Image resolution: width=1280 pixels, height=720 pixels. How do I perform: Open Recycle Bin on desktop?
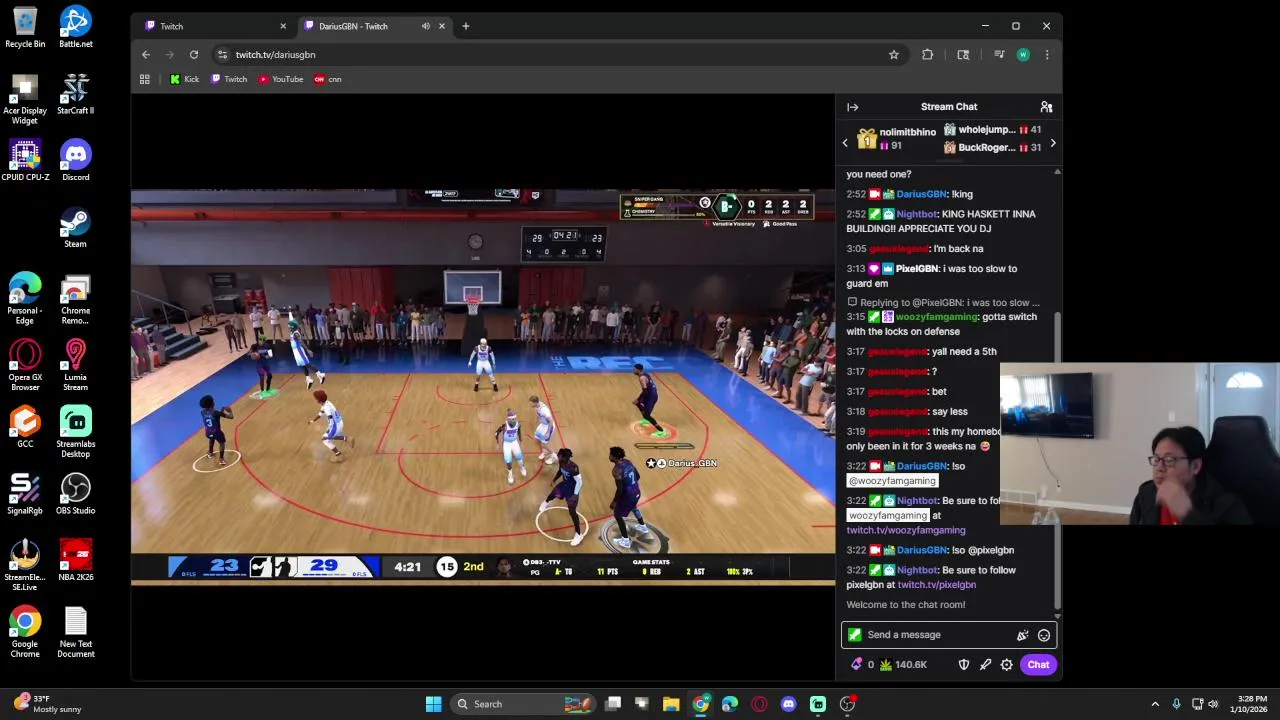[25, 27]
